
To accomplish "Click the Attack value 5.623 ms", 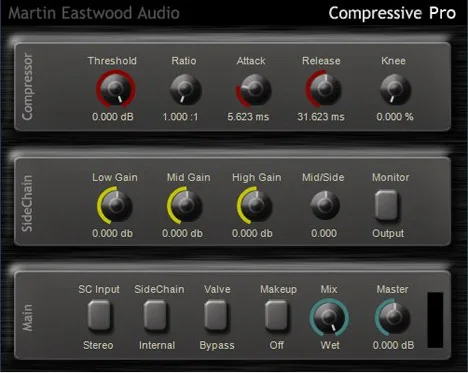I will pos(248,117).
